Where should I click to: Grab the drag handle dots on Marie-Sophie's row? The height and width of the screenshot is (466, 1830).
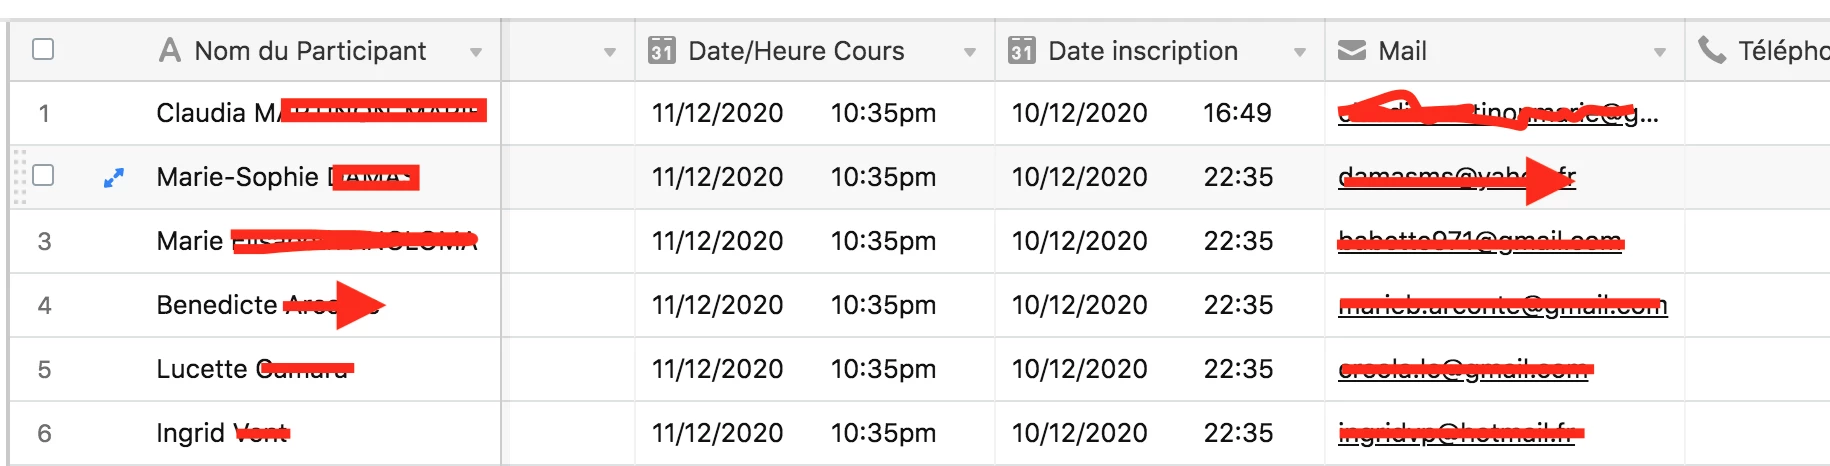pos(19,177)
